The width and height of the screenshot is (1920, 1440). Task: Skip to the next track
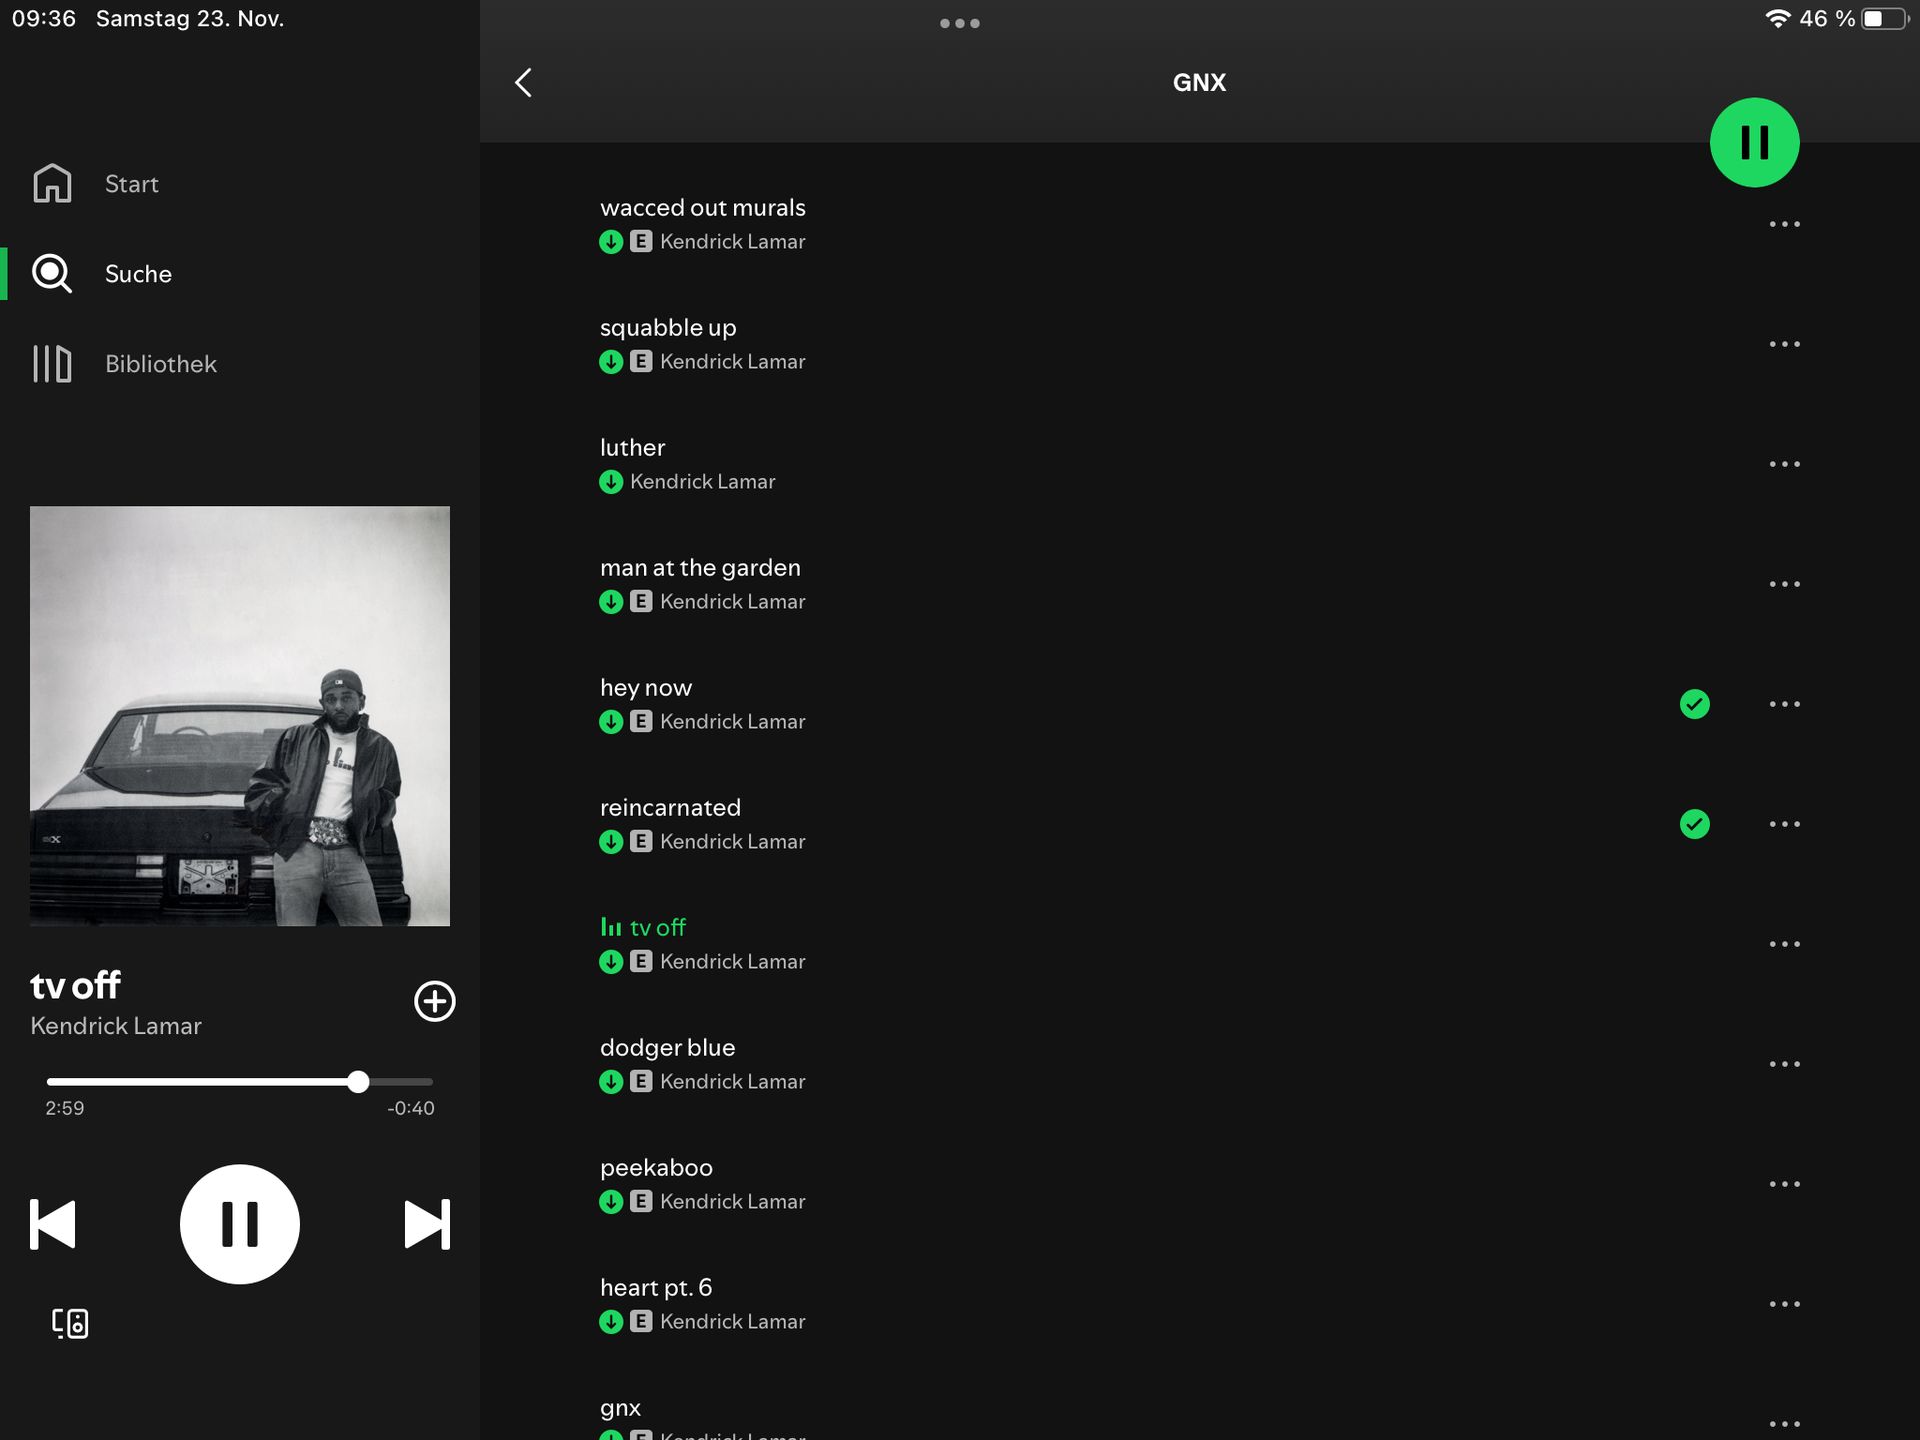pyautogui.click(x=427, y=1224)
